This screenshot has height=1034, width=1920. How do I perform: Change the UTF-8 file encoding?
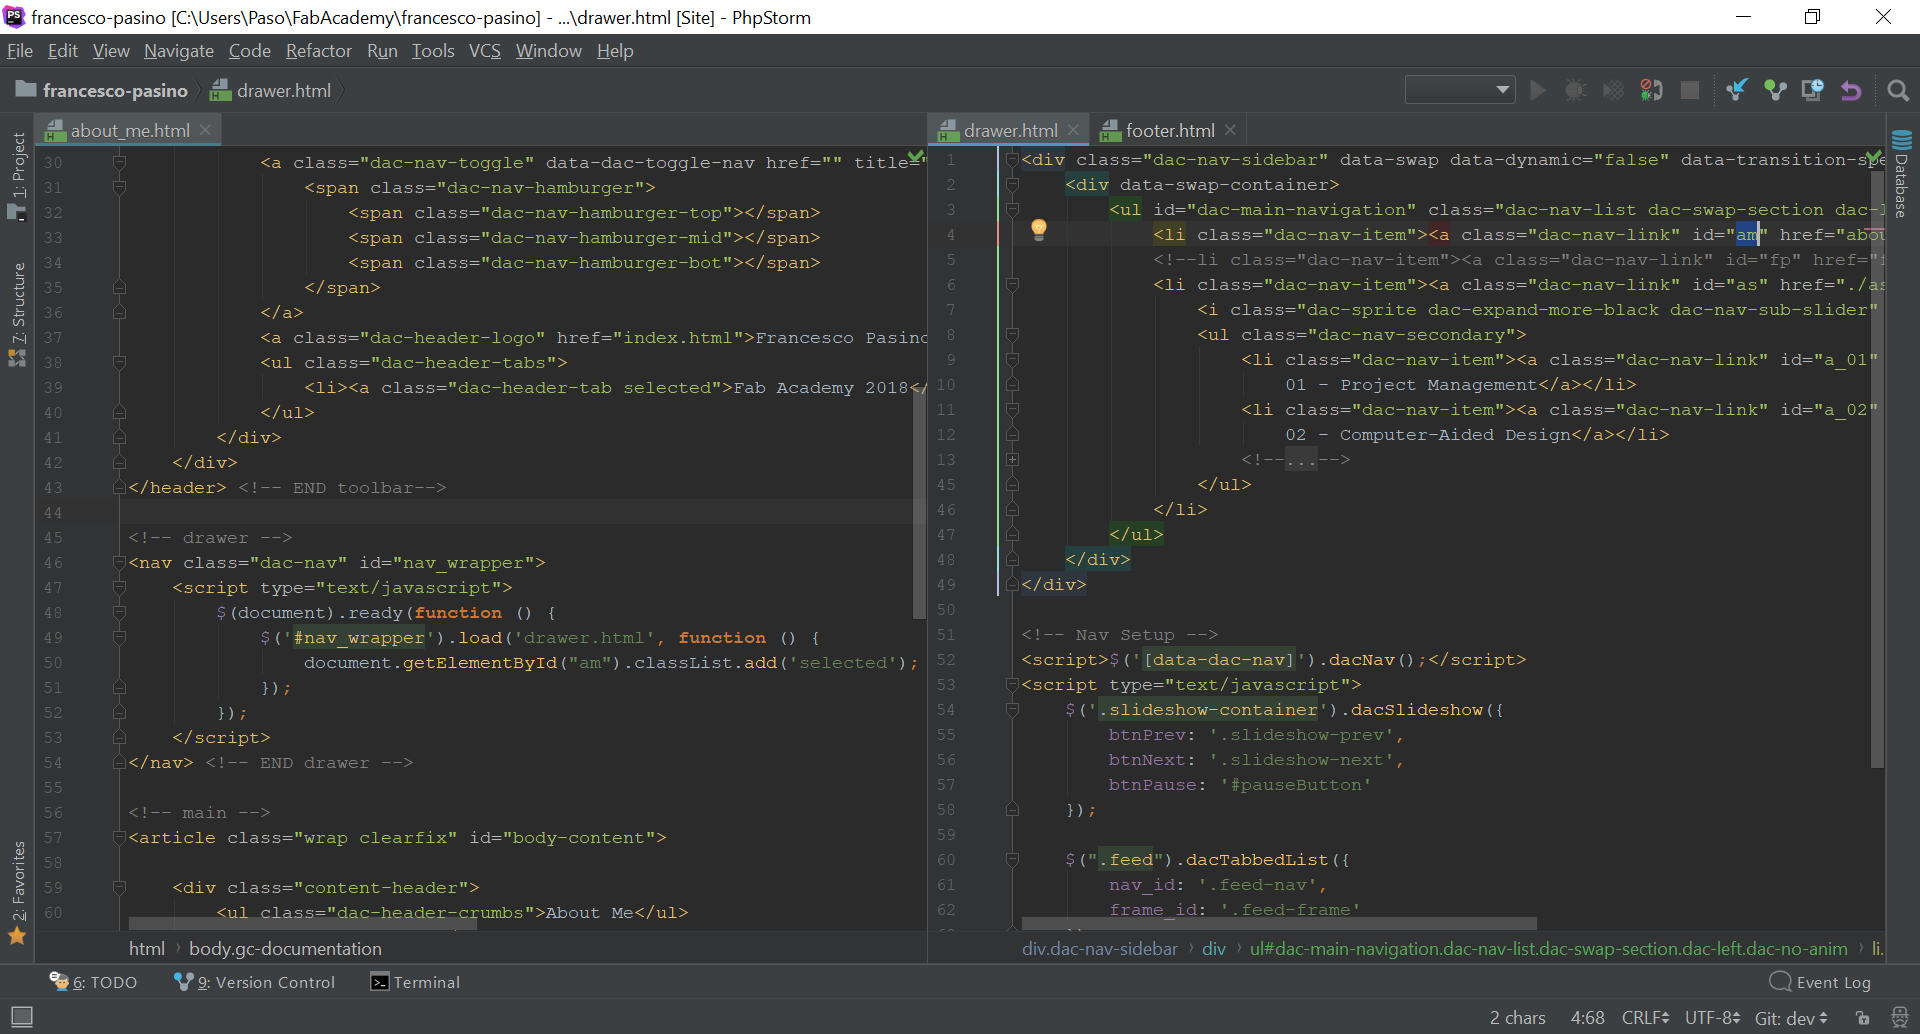[x=1712, y=1018]
